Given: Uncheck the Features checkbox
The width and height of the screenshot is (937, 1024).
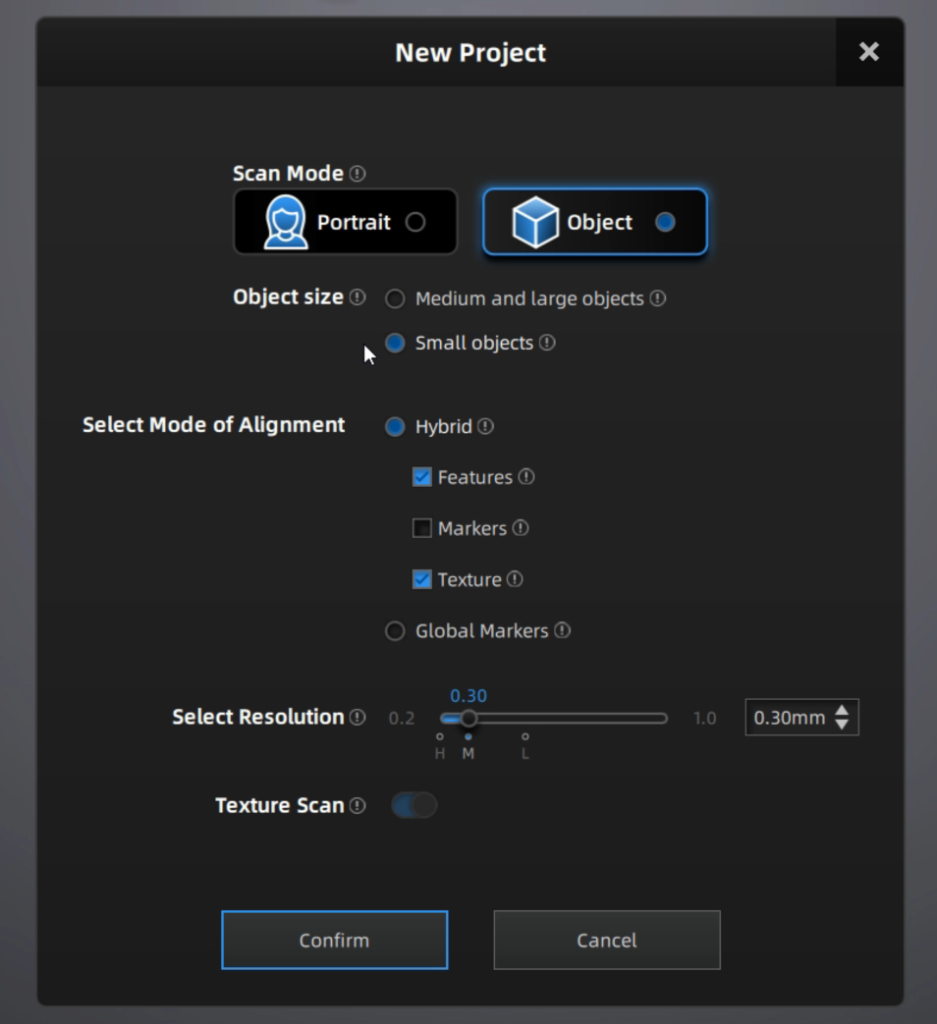Looking at the screenshot, I should coord(422,478).
